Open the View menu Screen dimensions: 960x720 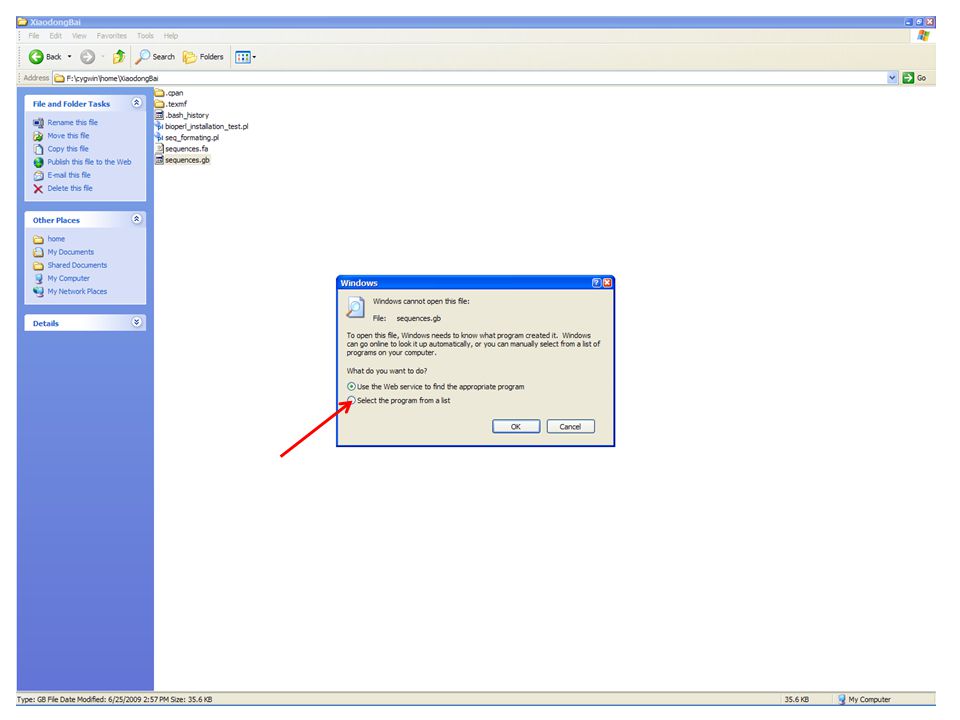(x=80, y=36)
